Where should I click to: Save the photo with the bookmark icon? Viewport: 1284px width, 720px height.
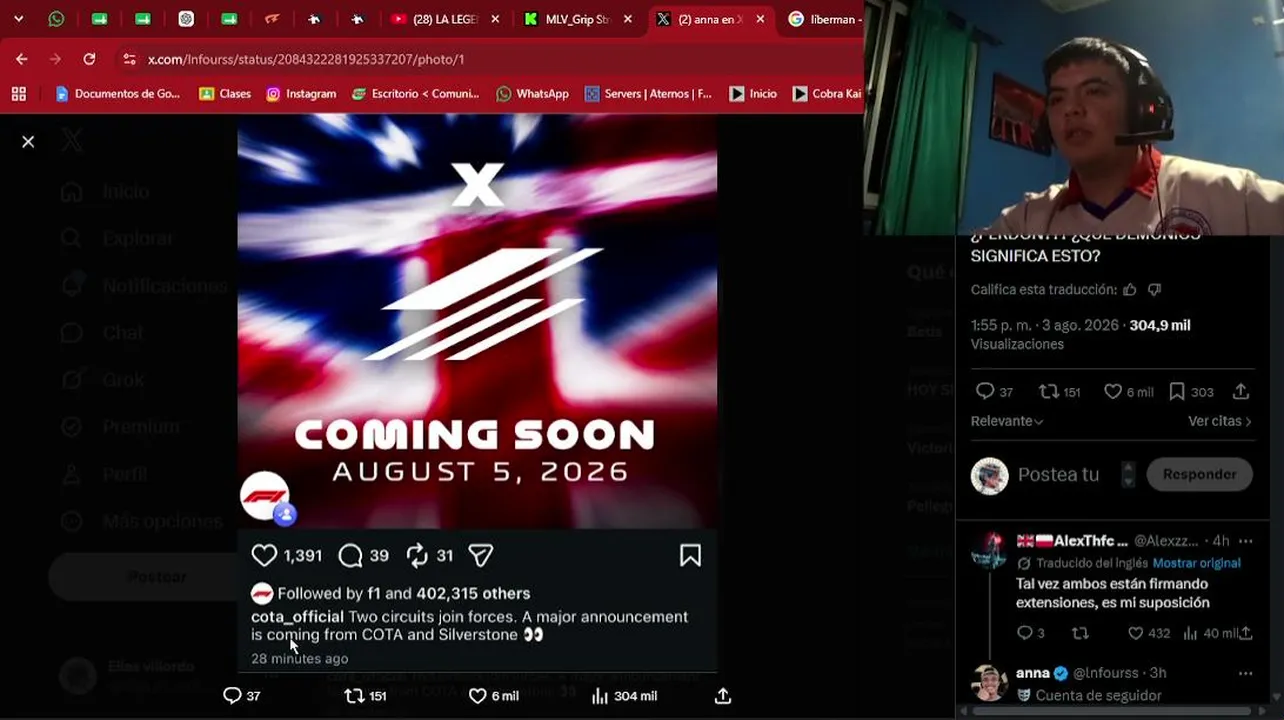(x=690, y=555)
